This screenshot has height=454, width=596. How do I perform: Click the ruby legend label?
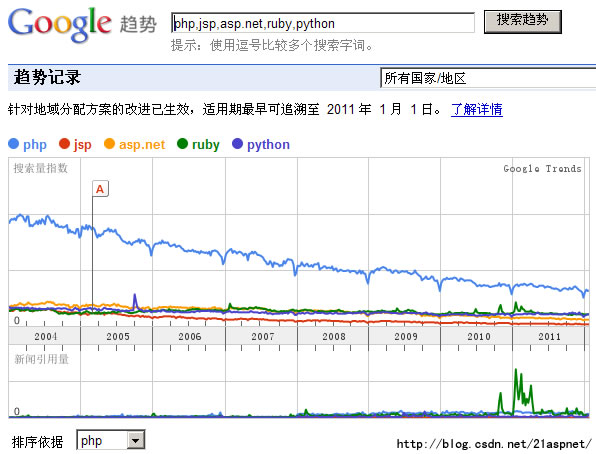coord(206,145)
